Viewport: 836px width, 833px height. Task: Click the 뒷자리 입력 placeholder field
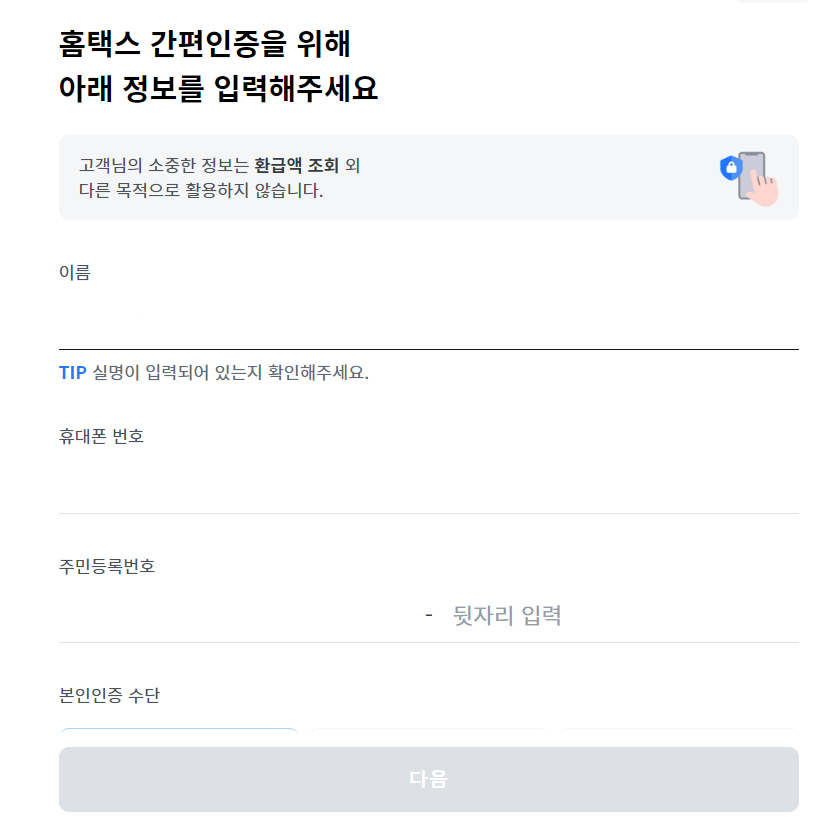[505, 615]
